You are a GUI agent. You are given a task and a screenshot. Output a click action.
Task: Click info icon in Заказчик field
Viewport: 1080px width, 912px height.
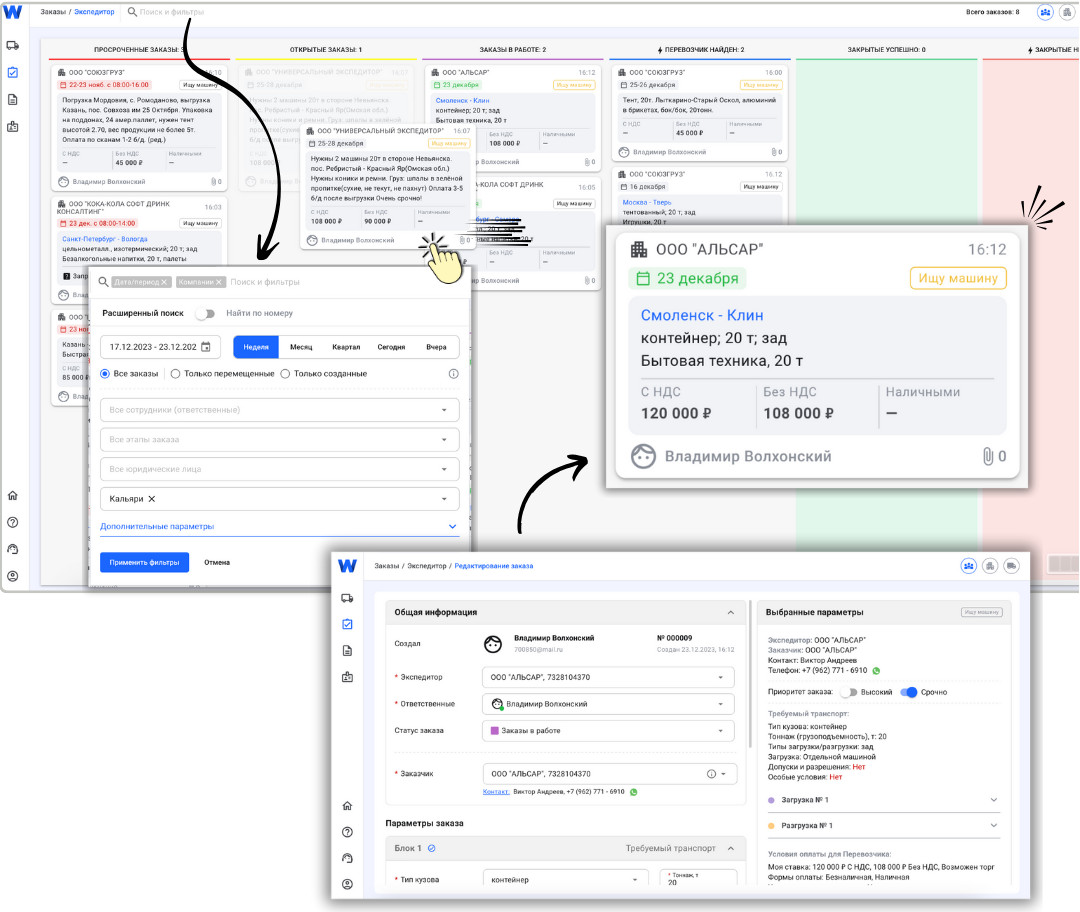tap(711, 774)
